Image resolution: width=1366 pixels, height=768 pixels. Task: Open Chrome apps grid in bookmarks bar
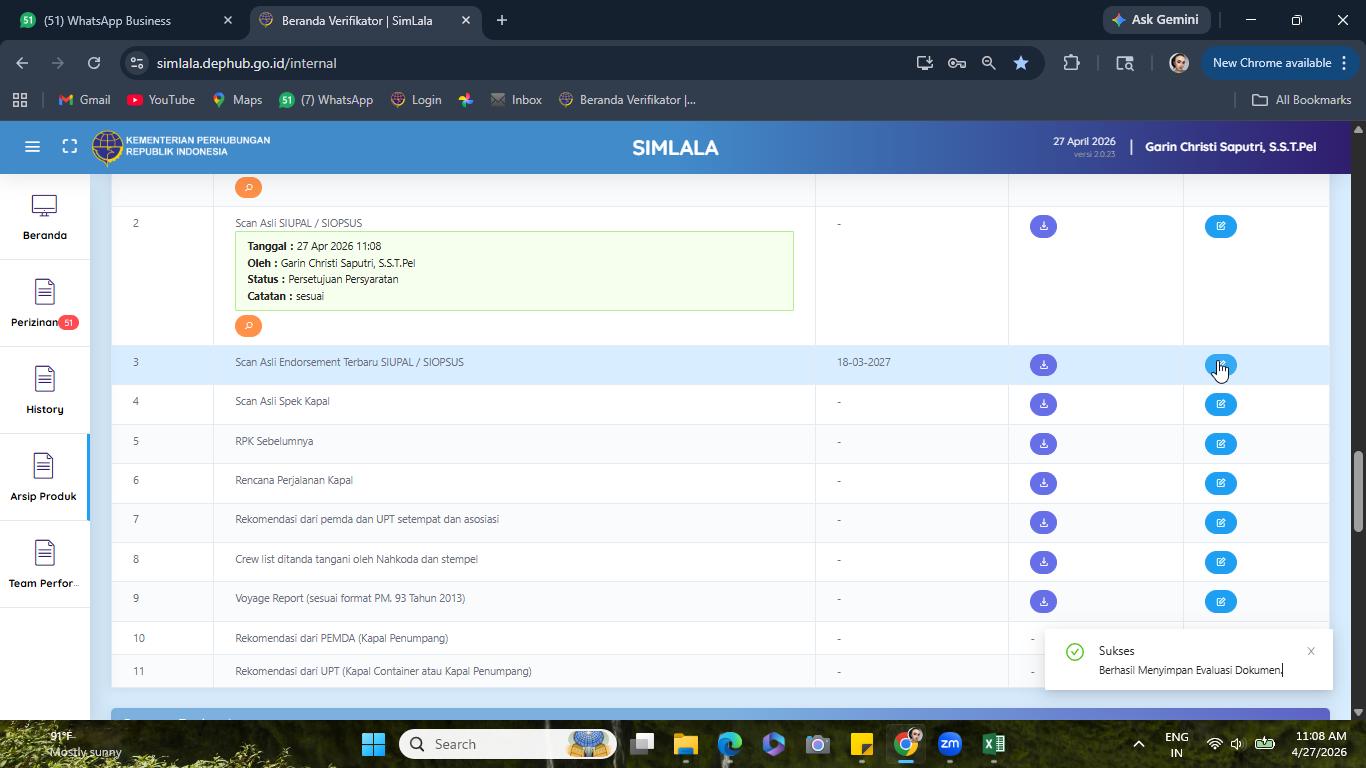[20, 100]
